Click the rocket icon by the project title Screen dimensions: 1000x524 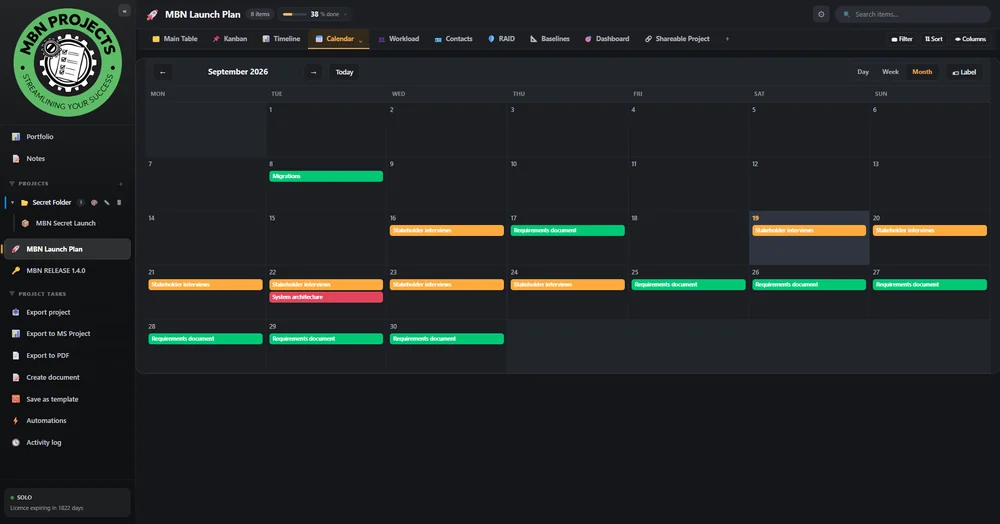tap(152, 14)
